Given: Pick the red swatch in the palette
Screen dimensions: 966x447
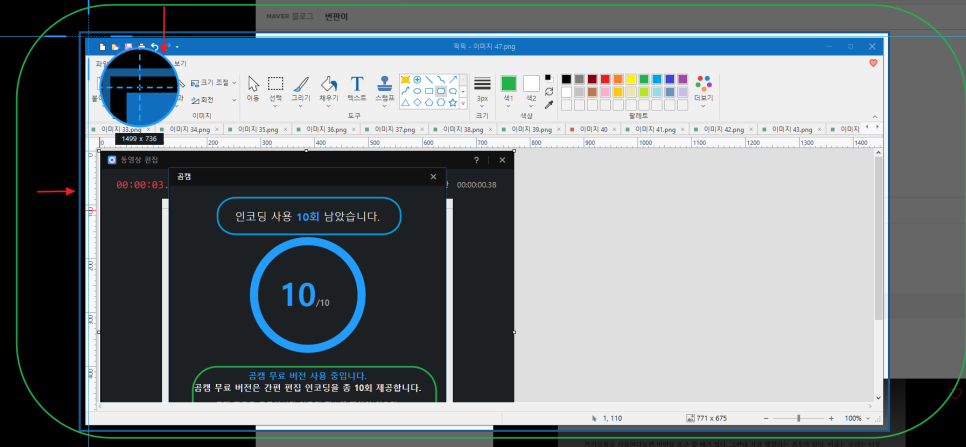Looking at the screenshot, I should [605, 79].
